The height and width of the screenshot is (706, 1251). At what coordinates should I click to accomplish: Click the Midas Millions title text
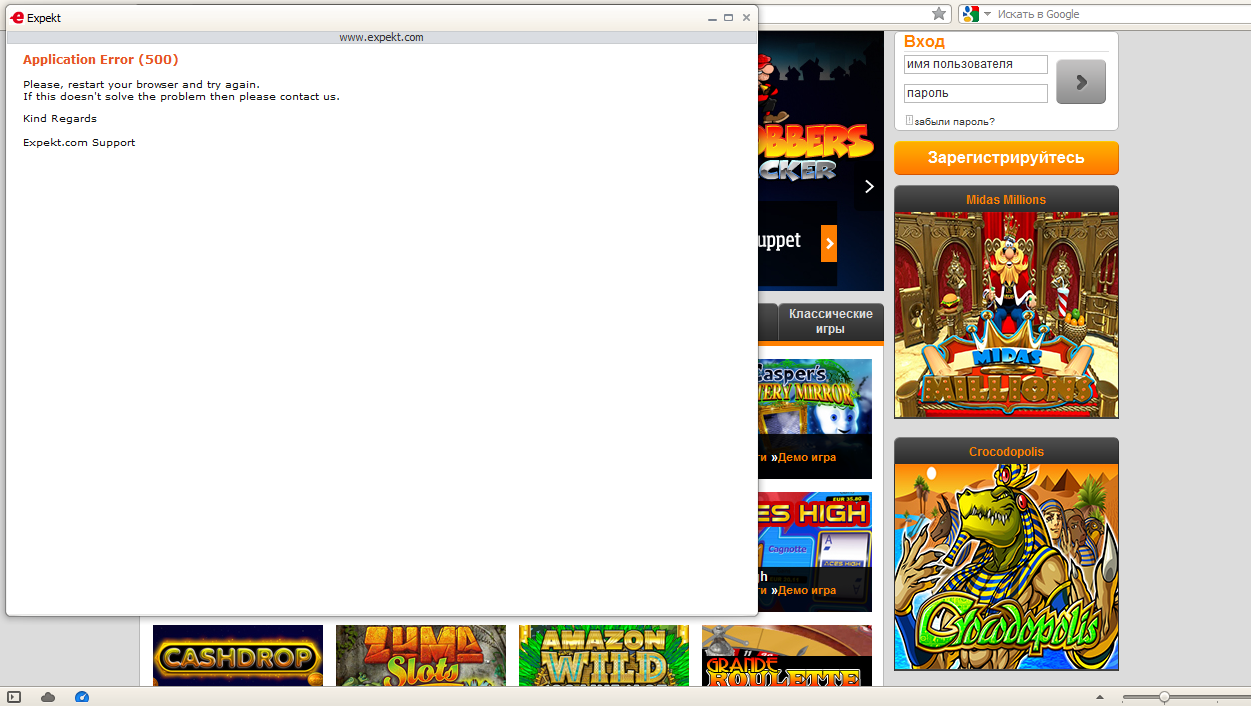click(x=1006, y=200)
